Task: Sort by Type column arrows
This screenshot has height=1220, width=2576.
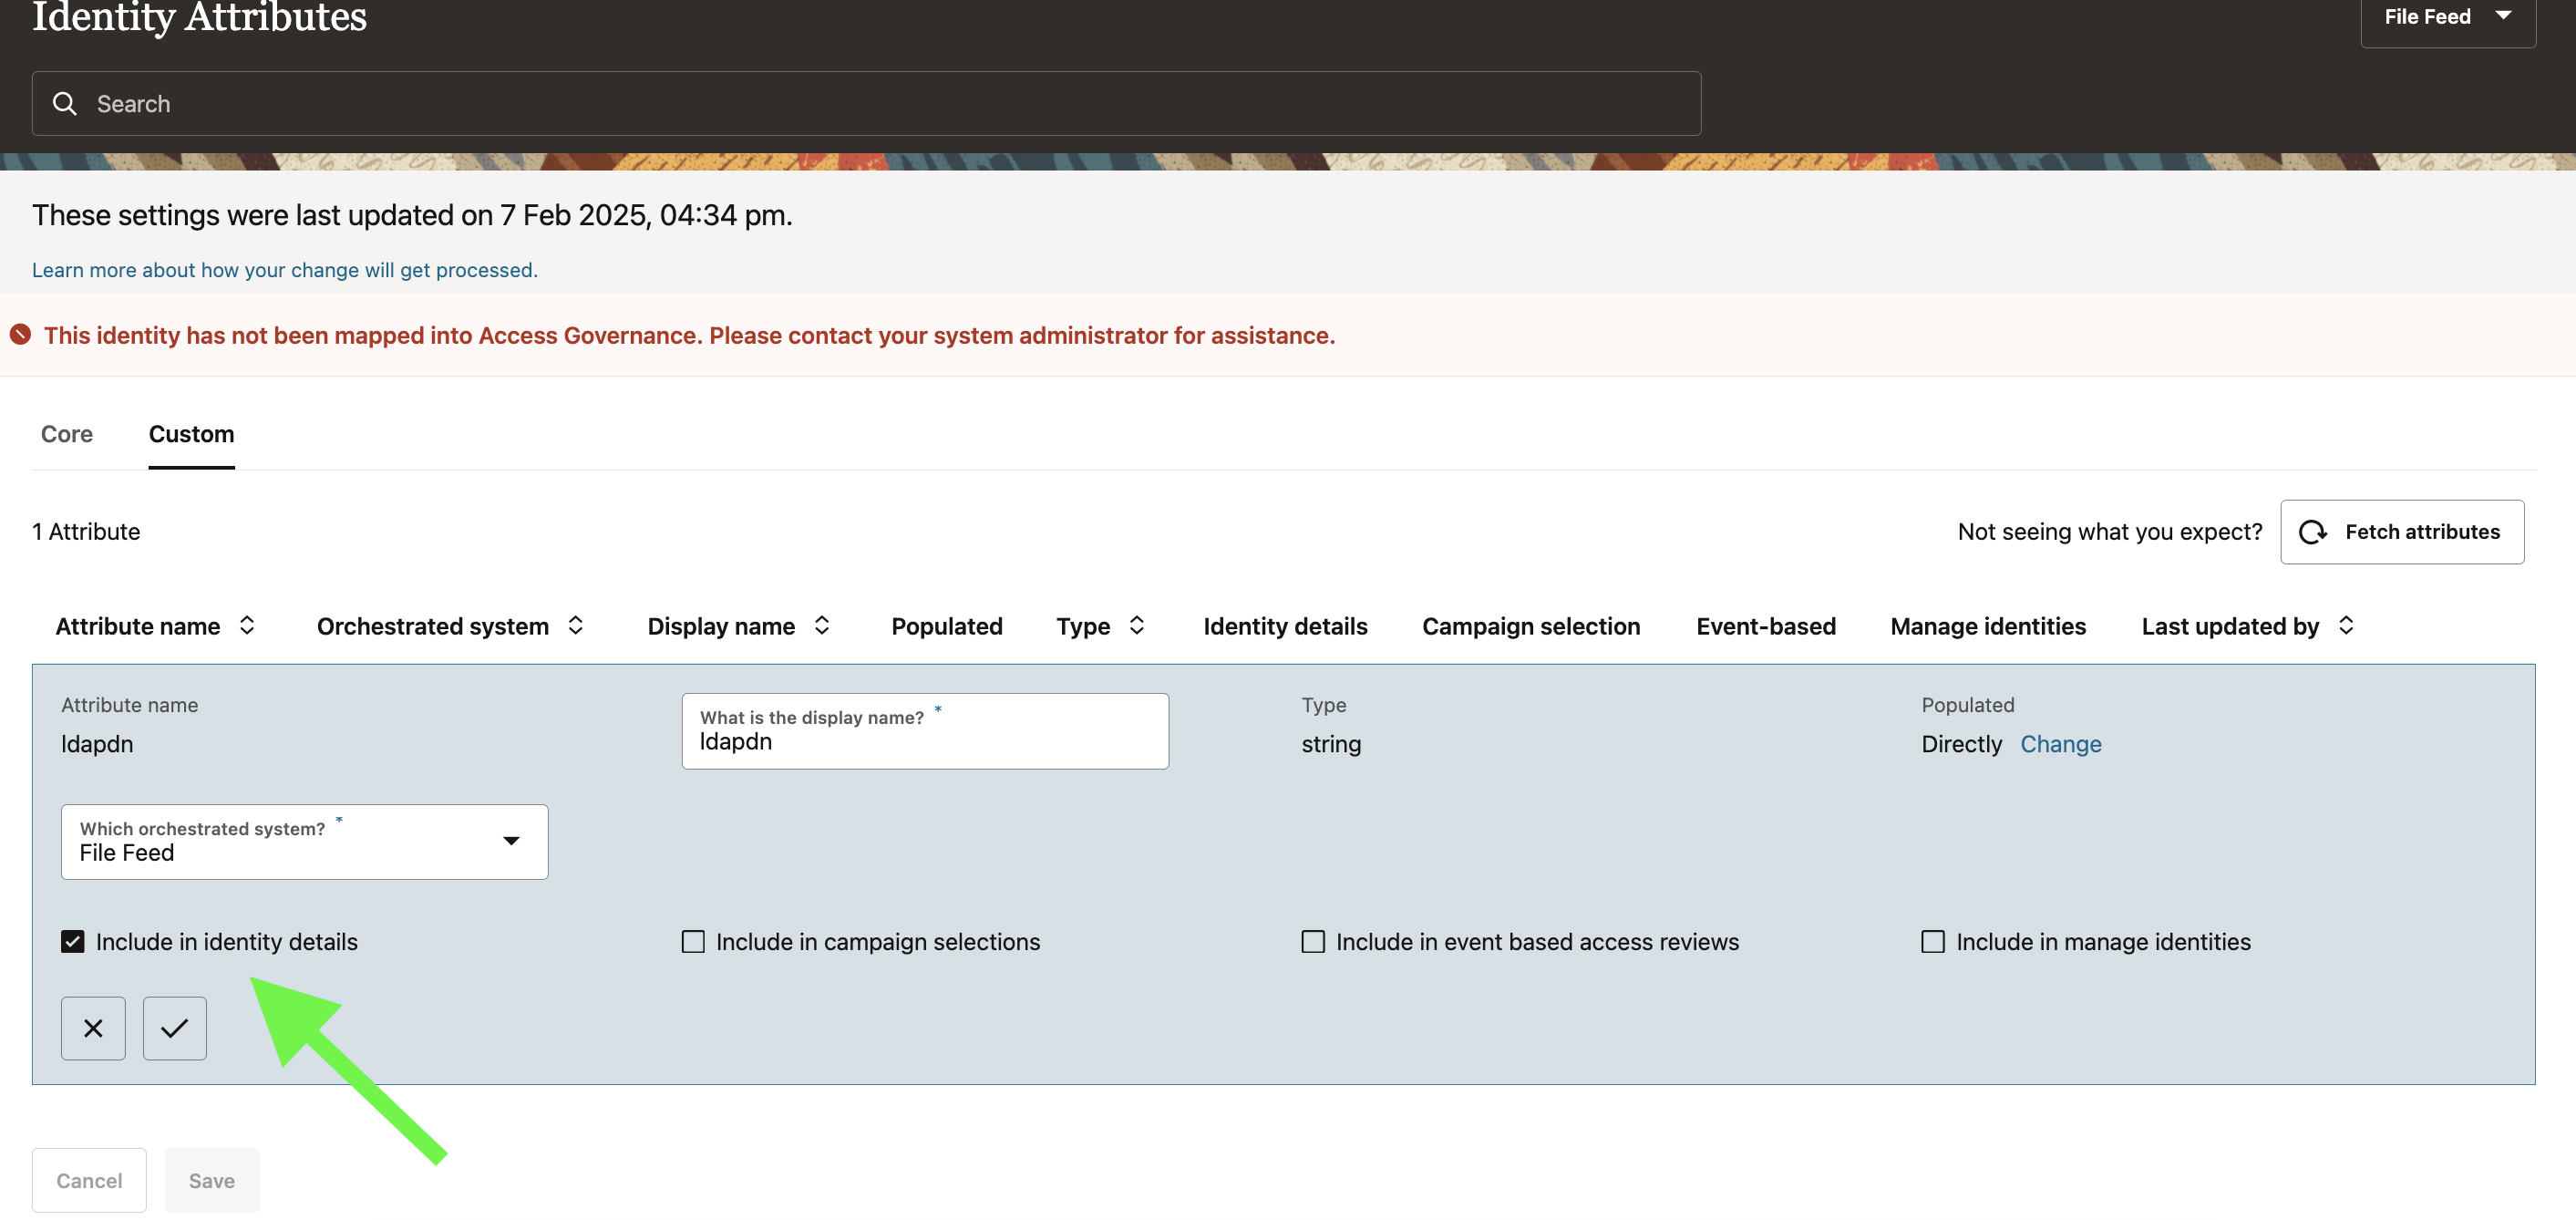Action: [x=1137, y=626]
